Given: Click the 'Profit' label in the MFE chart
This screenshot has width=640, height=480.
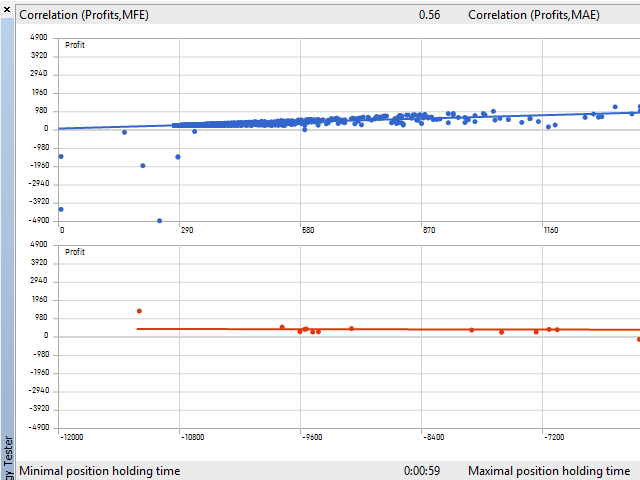Looking at the screenshot, I should click(x=75, y=45).
